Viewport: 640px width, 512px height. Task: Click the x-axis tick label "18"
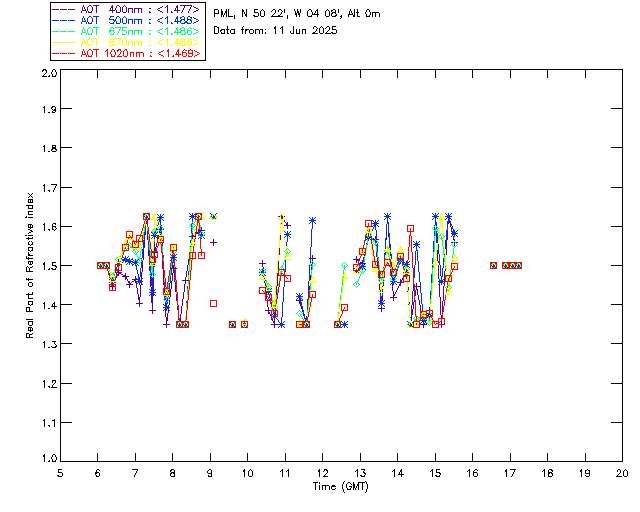tap(547, 473)
